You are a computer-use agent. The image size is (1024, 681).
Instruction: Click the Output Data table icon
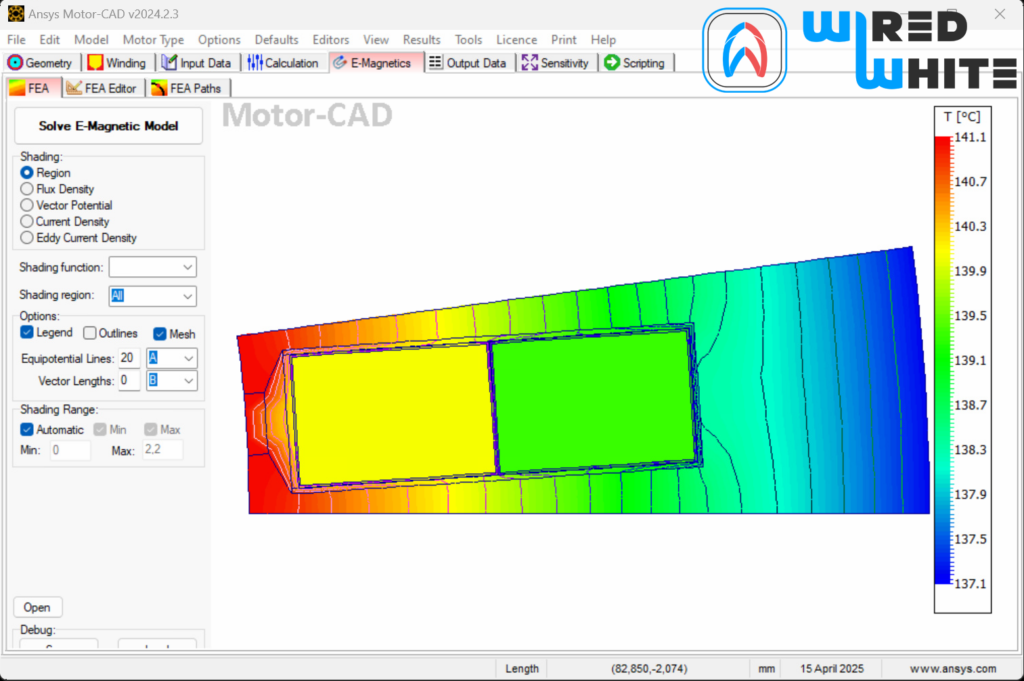[x=436, y=63]
